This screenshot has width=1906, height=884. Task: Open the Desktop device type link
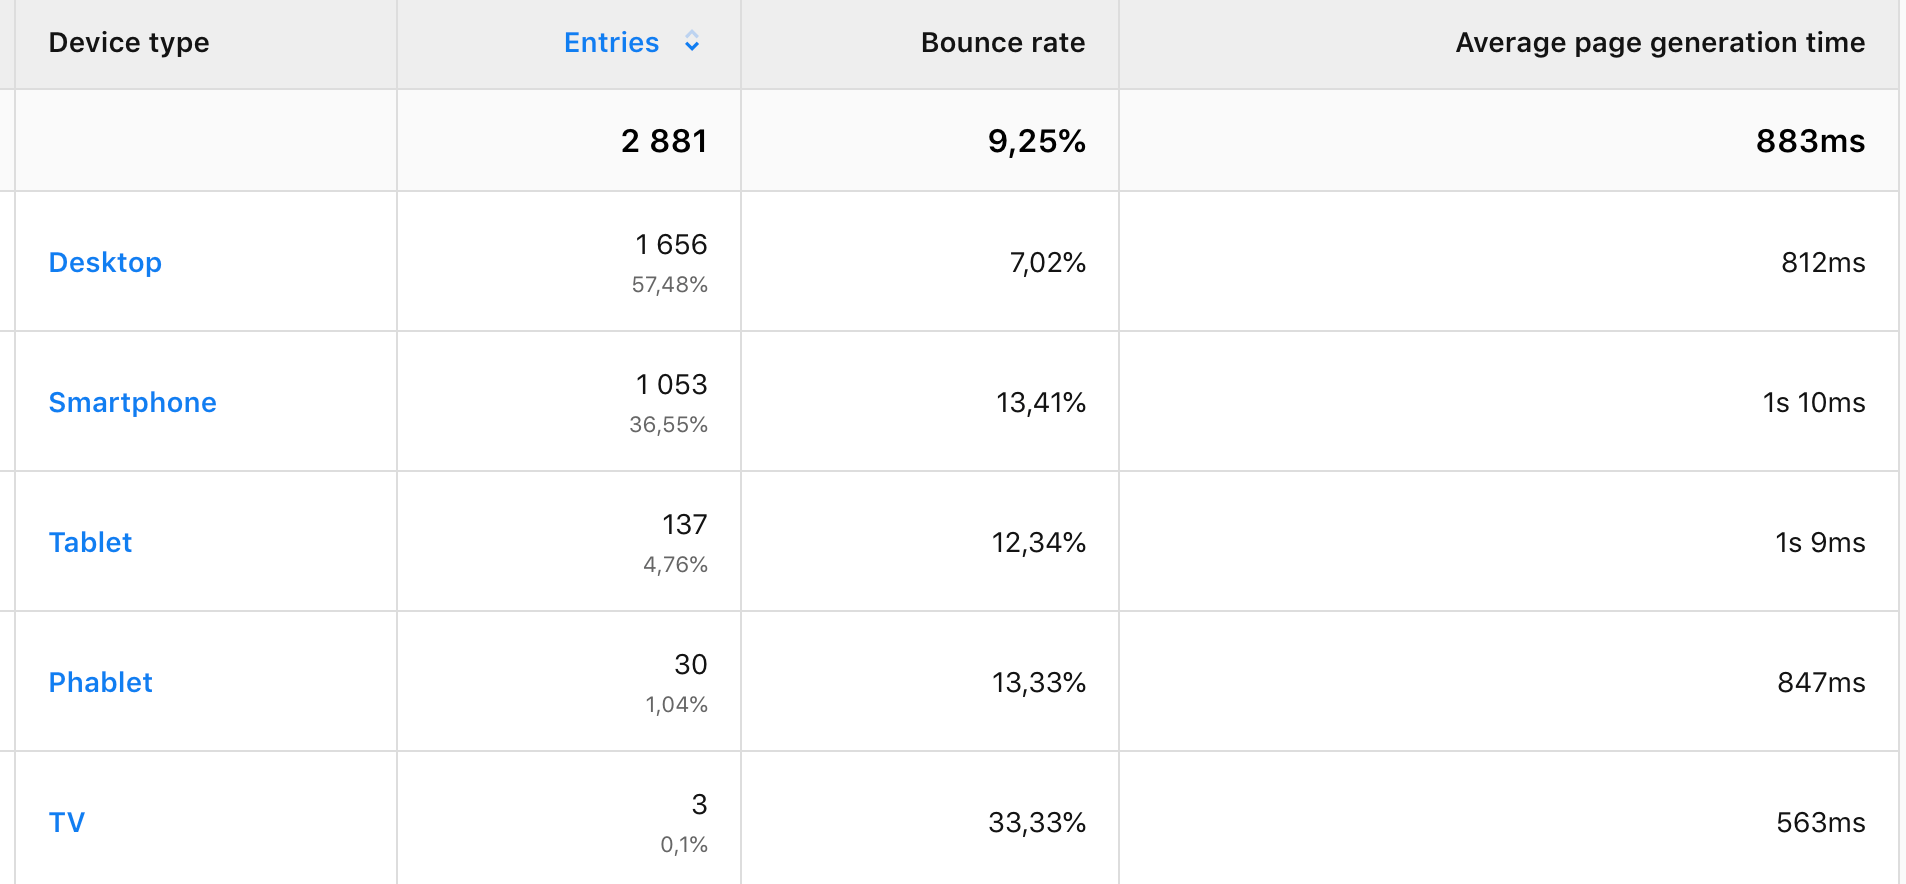click(105, 262)
